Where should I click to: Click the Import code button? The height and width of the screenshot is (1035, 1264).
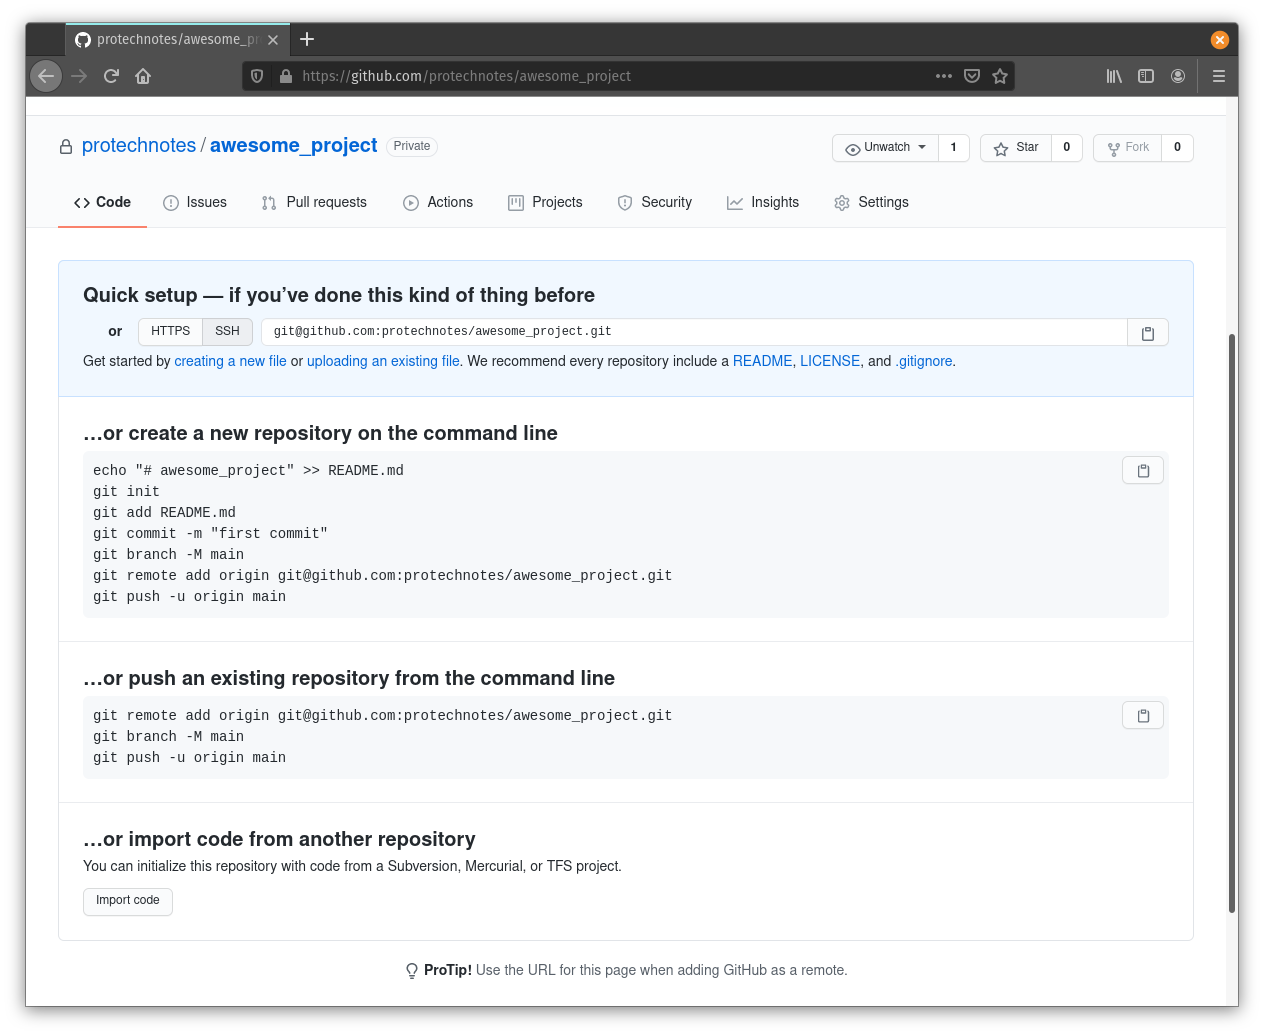pos(128,901)
